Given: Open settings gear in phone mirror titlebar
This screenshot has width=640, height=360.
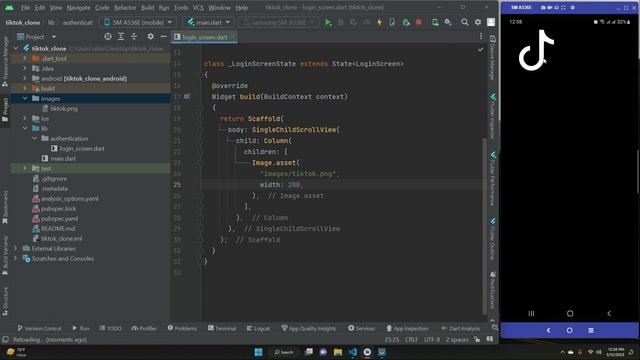Looking at the screenshot, I should tap(573, 7).
